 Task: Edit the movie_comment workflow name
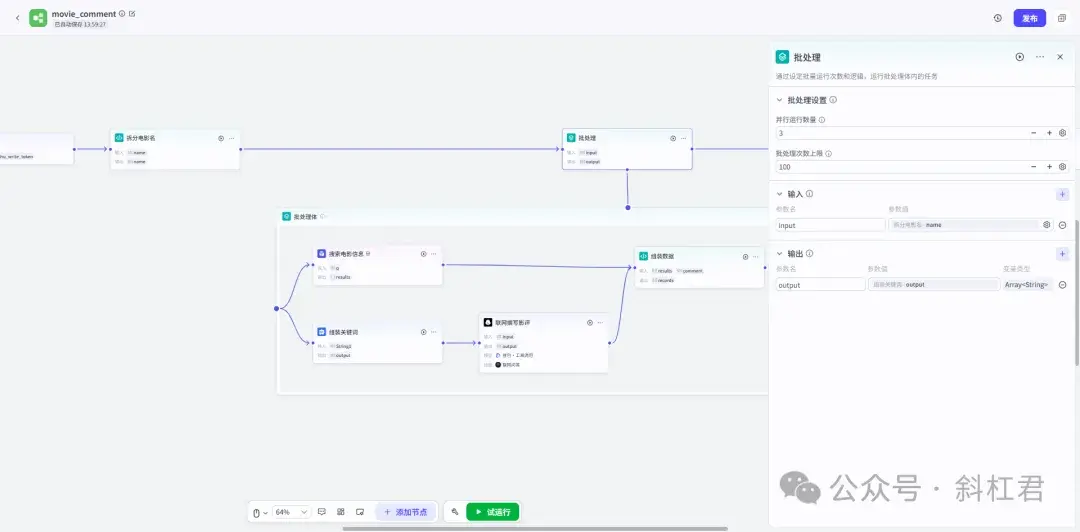click(132, 13)
